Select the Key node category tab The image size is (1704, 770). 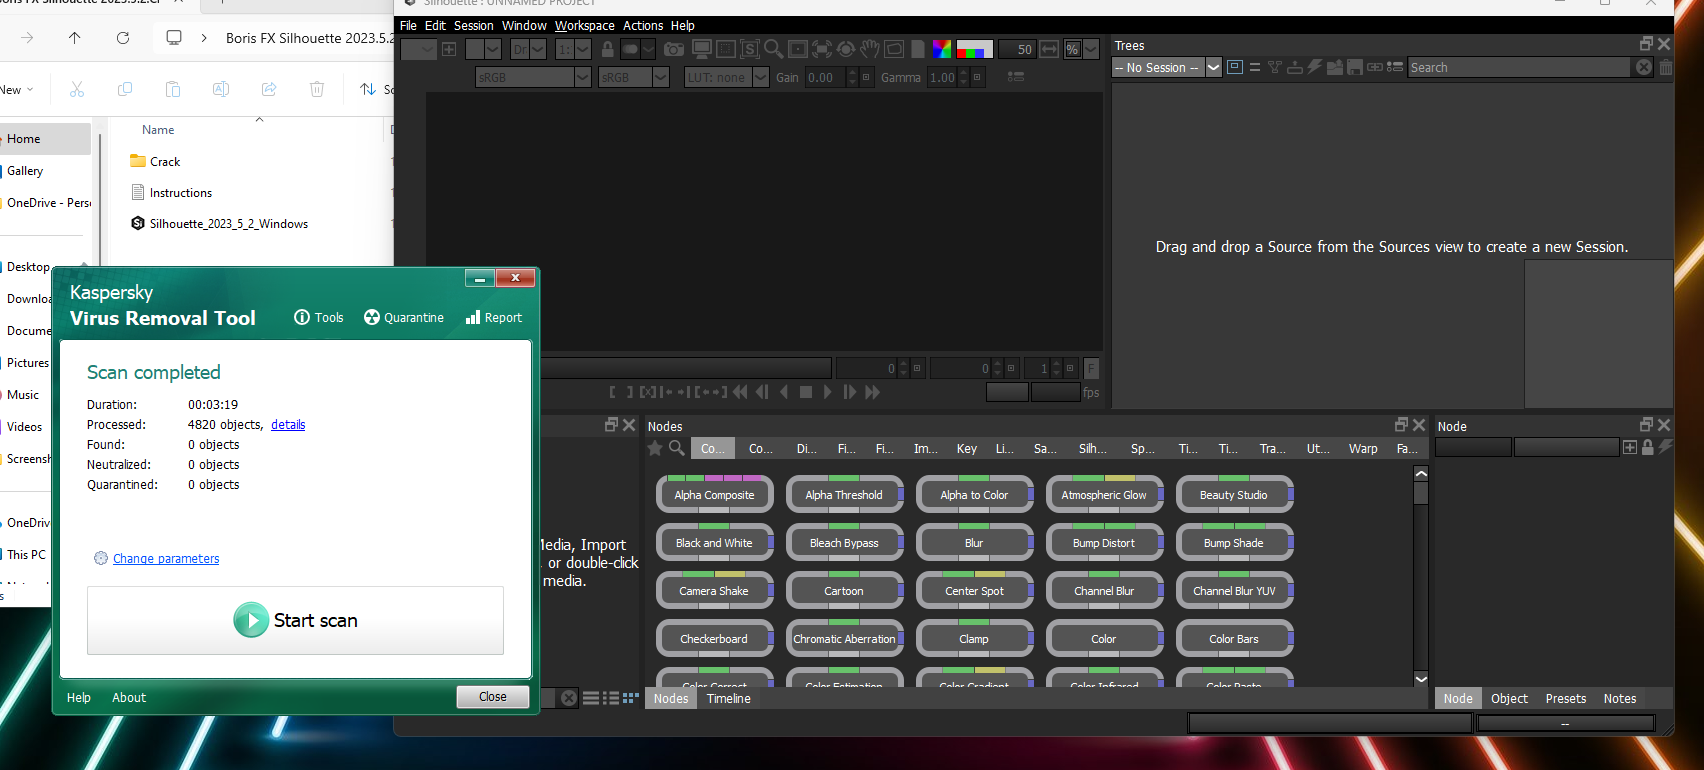[967, 448]
